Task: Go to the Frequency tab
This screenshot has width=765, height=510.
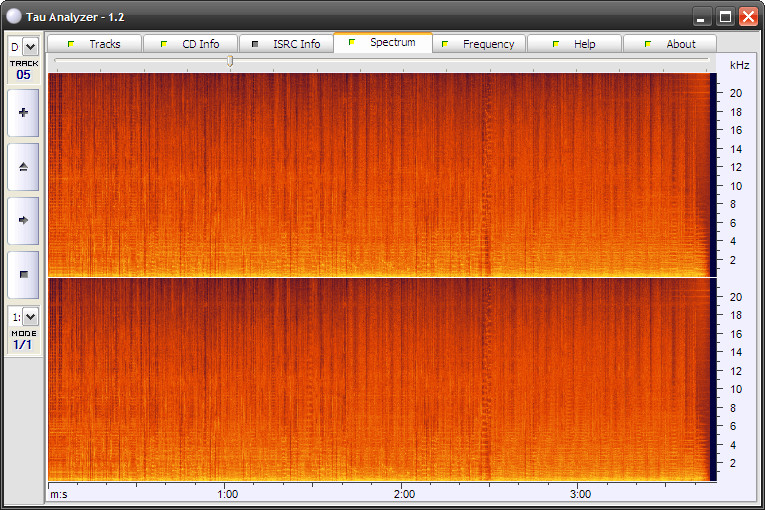Action: coord(478,44)
